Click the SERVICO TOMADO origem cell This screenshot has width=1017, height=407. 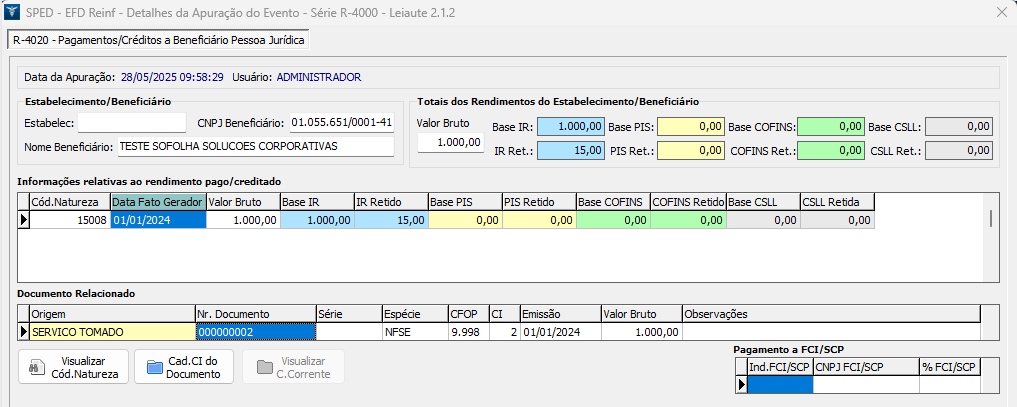pyautogui.click(x=111, y=331)
